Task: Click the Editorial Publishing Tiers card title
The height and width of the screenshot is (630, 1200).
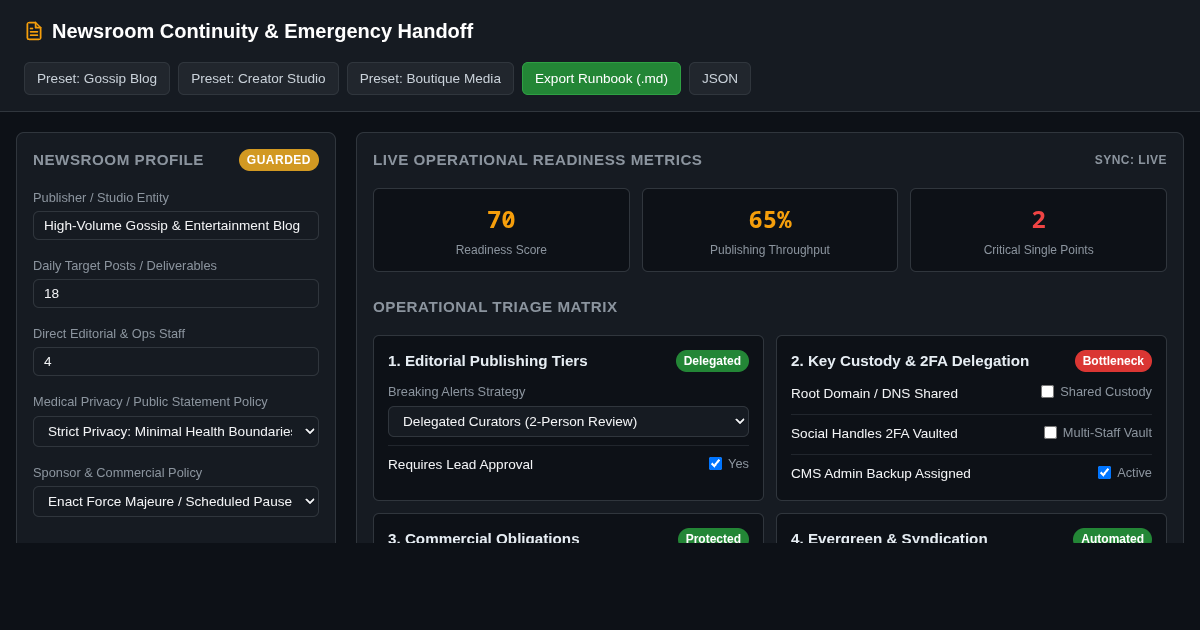Action: click(488, 361)
